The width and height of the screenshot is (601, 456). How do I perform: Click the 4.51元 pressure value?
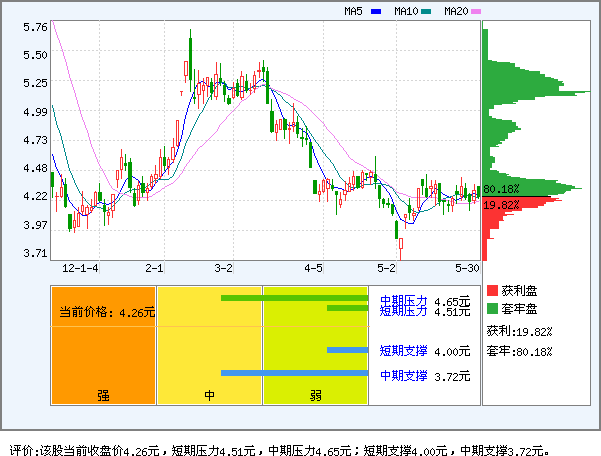pos(452,312)
